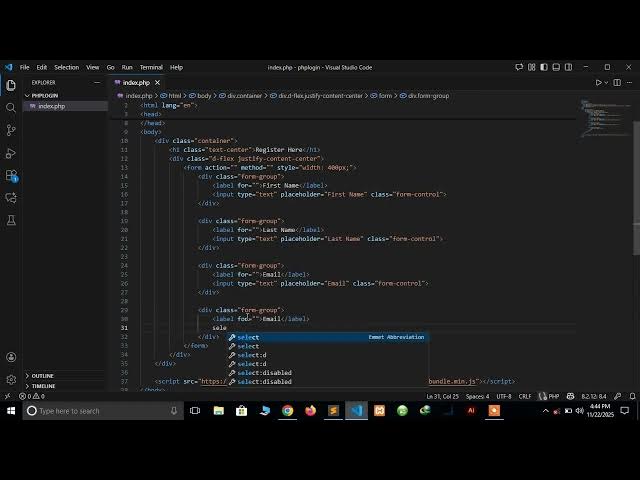Change the CRLF line ending setting
This screenshot has height=480, width=640.
[x=524, y=396]
